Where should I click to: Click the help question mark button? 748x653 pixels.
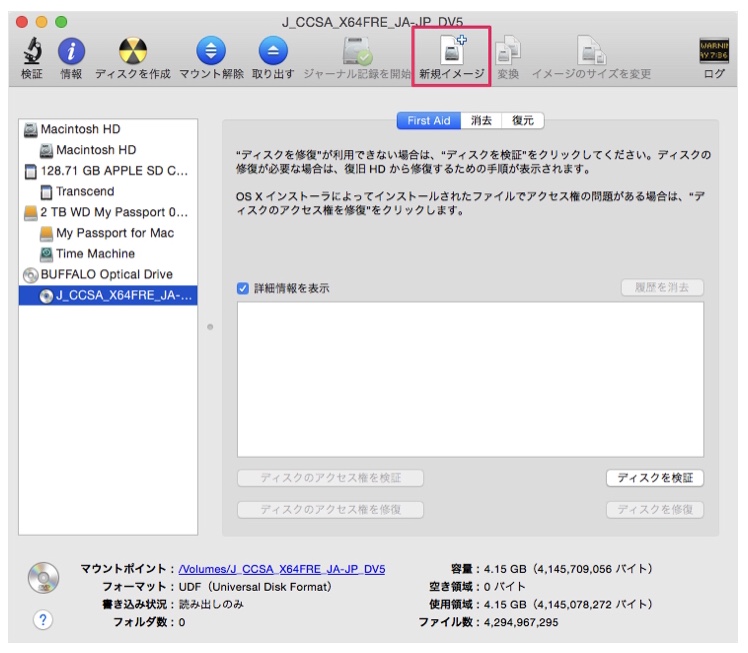tap(42, 619)
